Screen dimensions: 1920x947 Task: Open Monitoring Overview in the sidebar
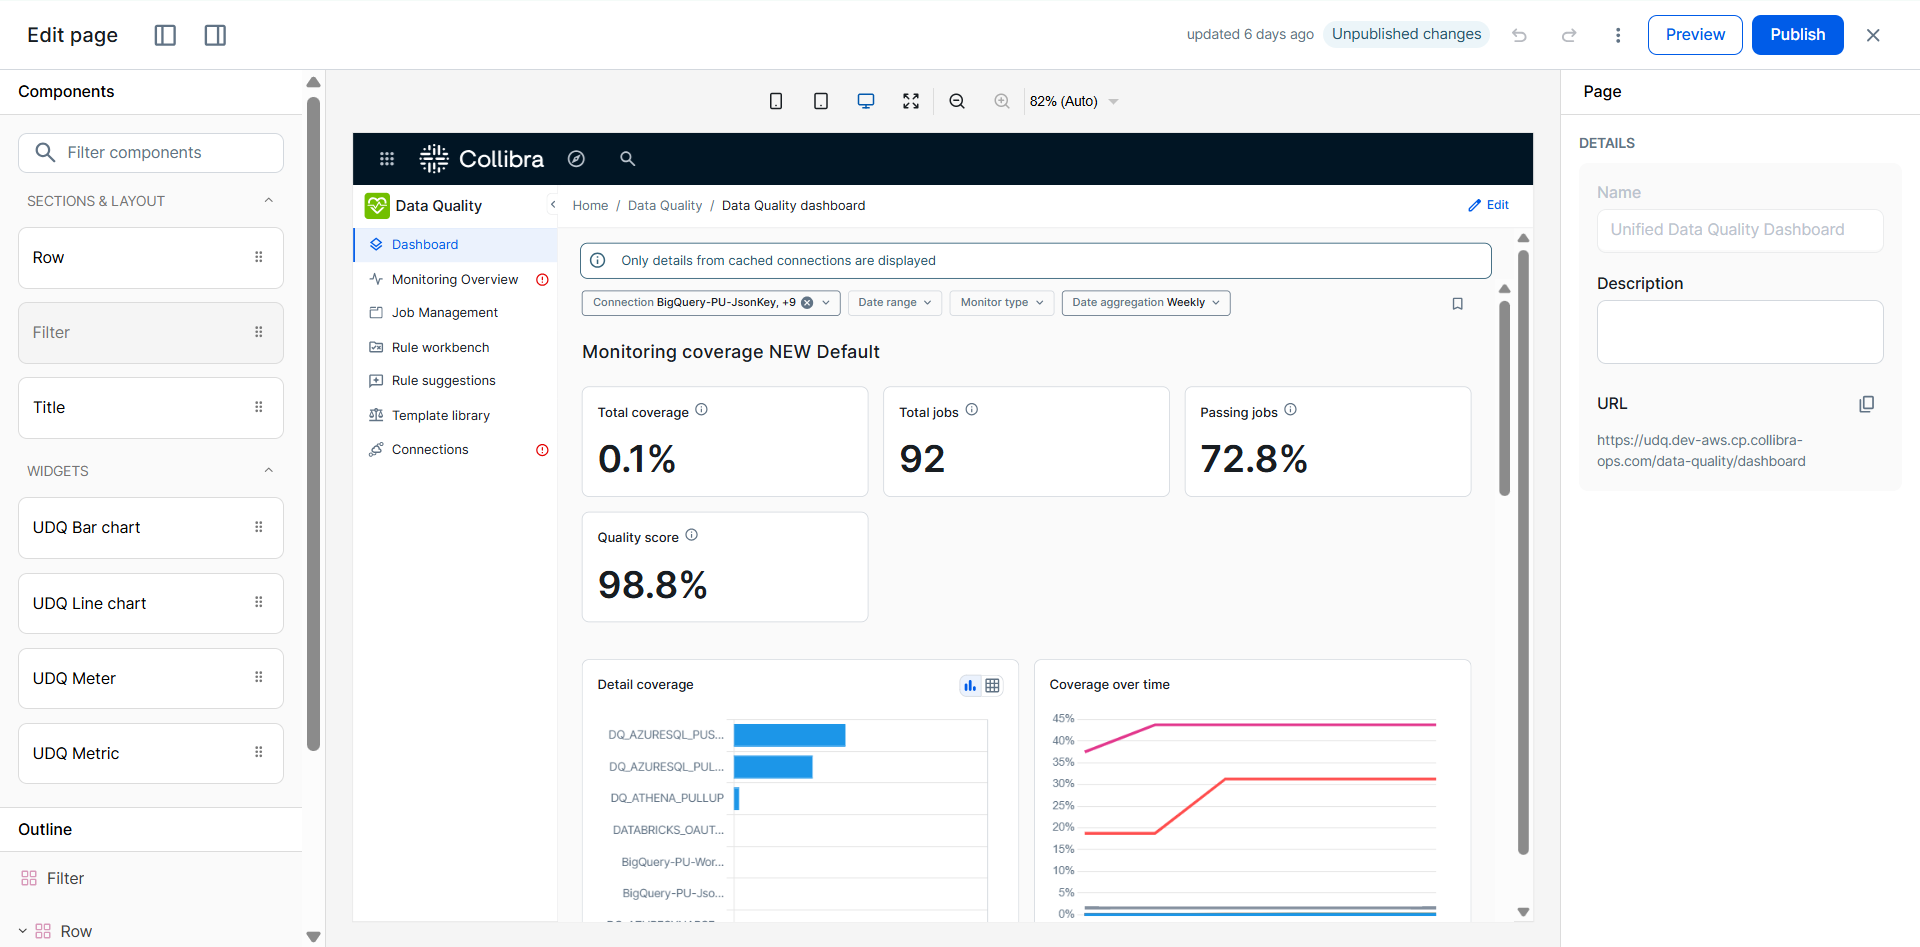click(x=455, y=280)
